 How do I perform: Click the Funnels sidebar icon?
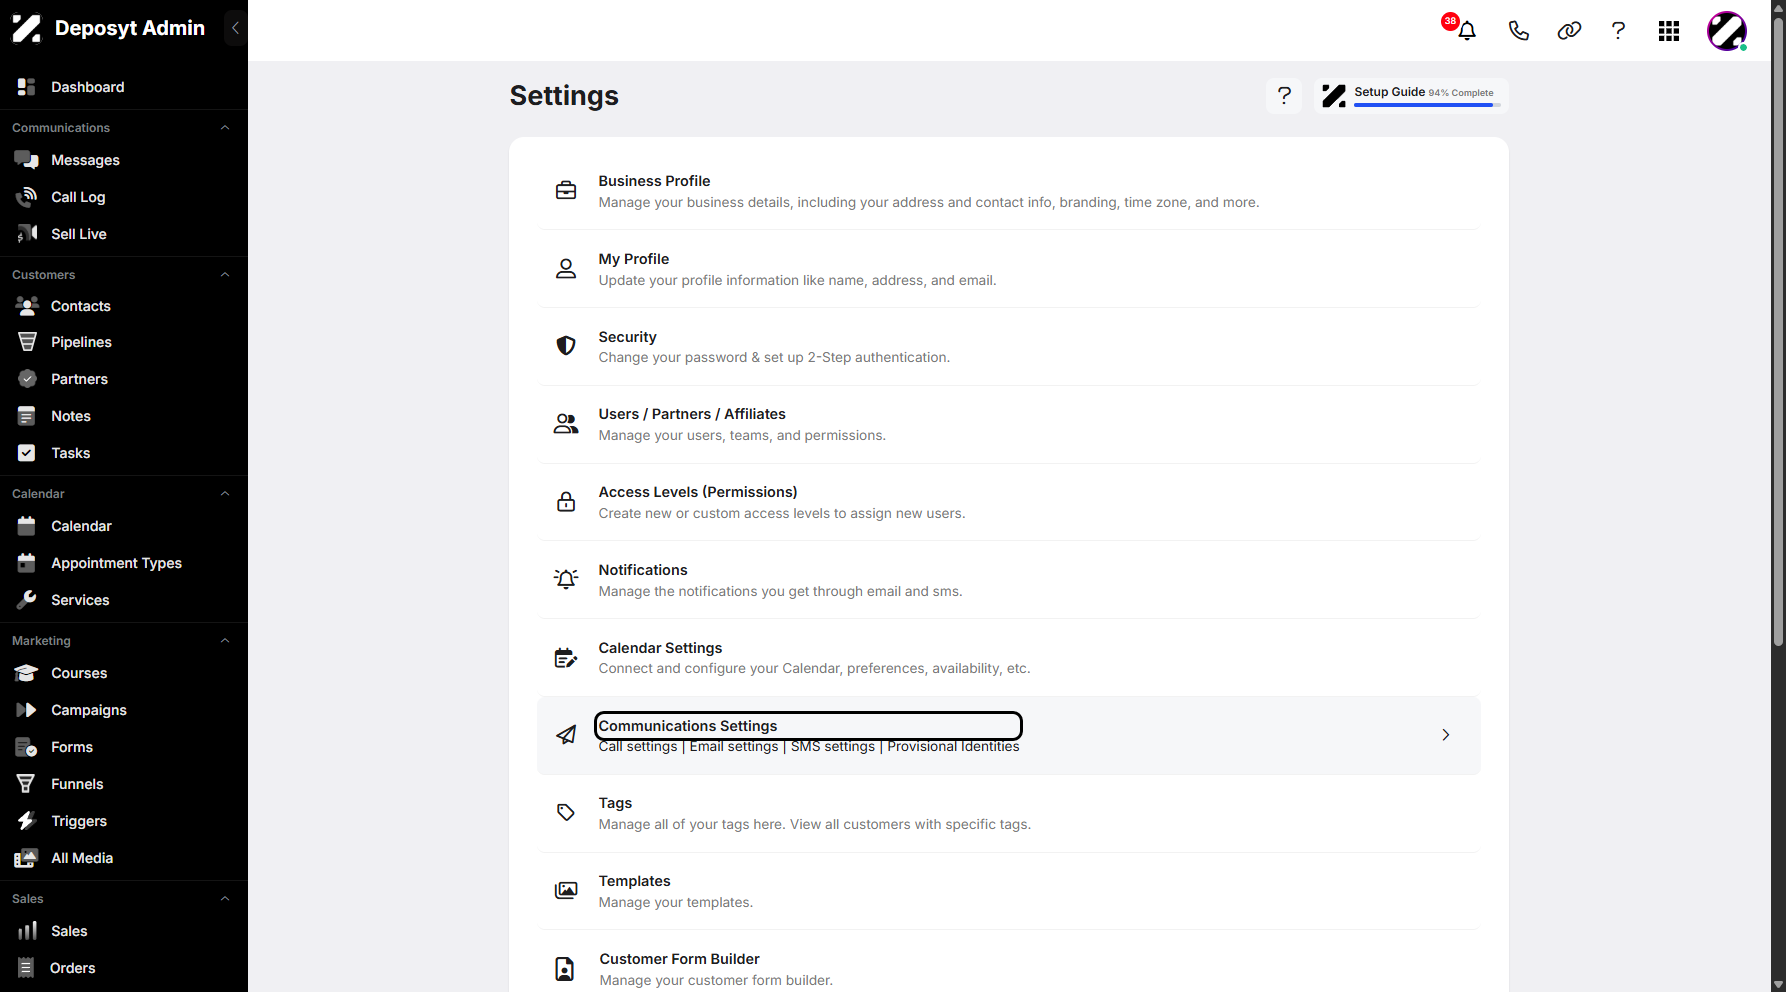27,784
